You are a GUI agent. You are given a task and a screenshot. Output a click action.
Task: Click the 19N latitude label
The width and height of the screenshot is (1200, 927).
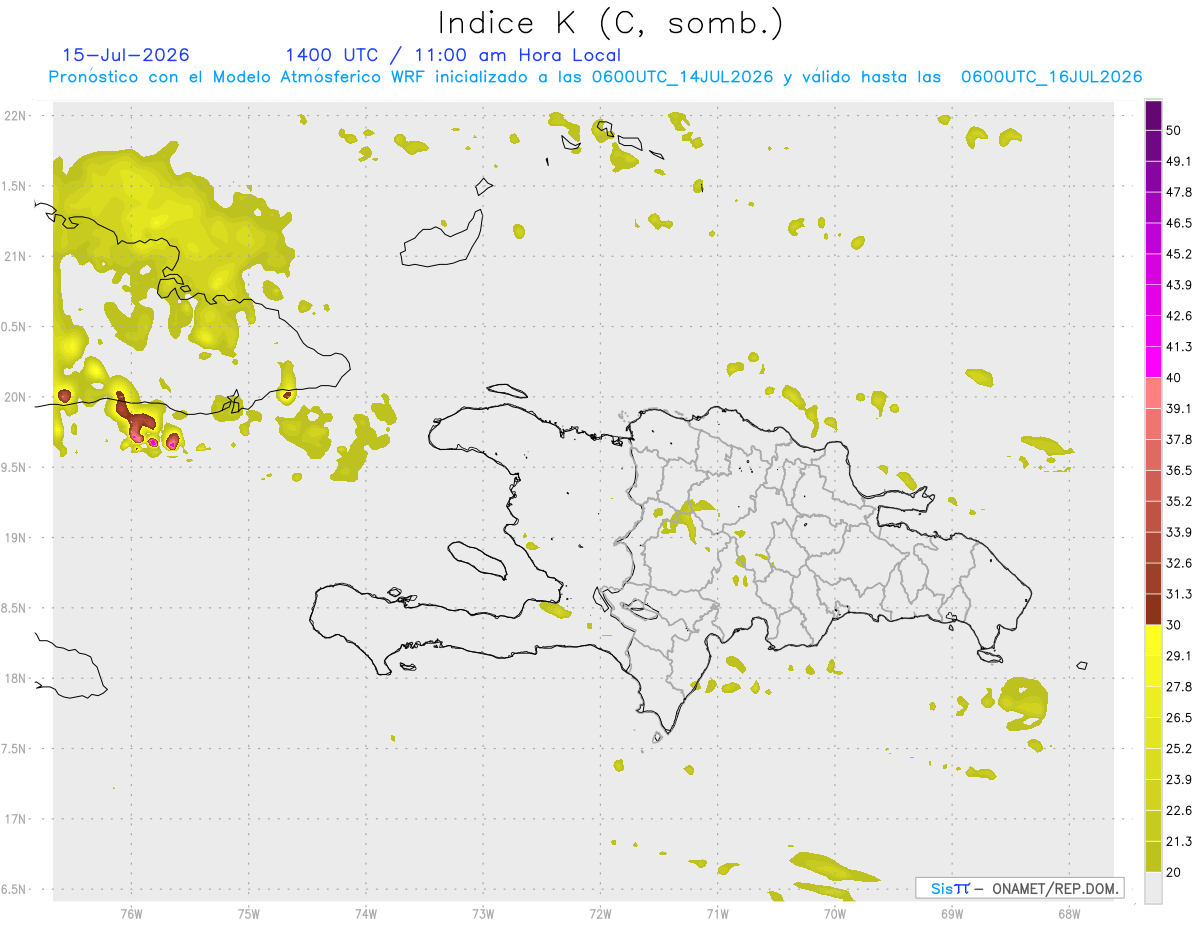click(x=17, y=538)
